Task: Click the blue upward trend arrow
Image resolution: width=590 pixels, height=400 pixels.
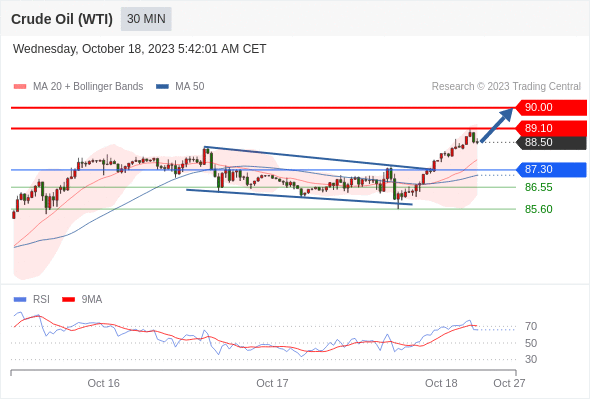Action: point(497,125)
